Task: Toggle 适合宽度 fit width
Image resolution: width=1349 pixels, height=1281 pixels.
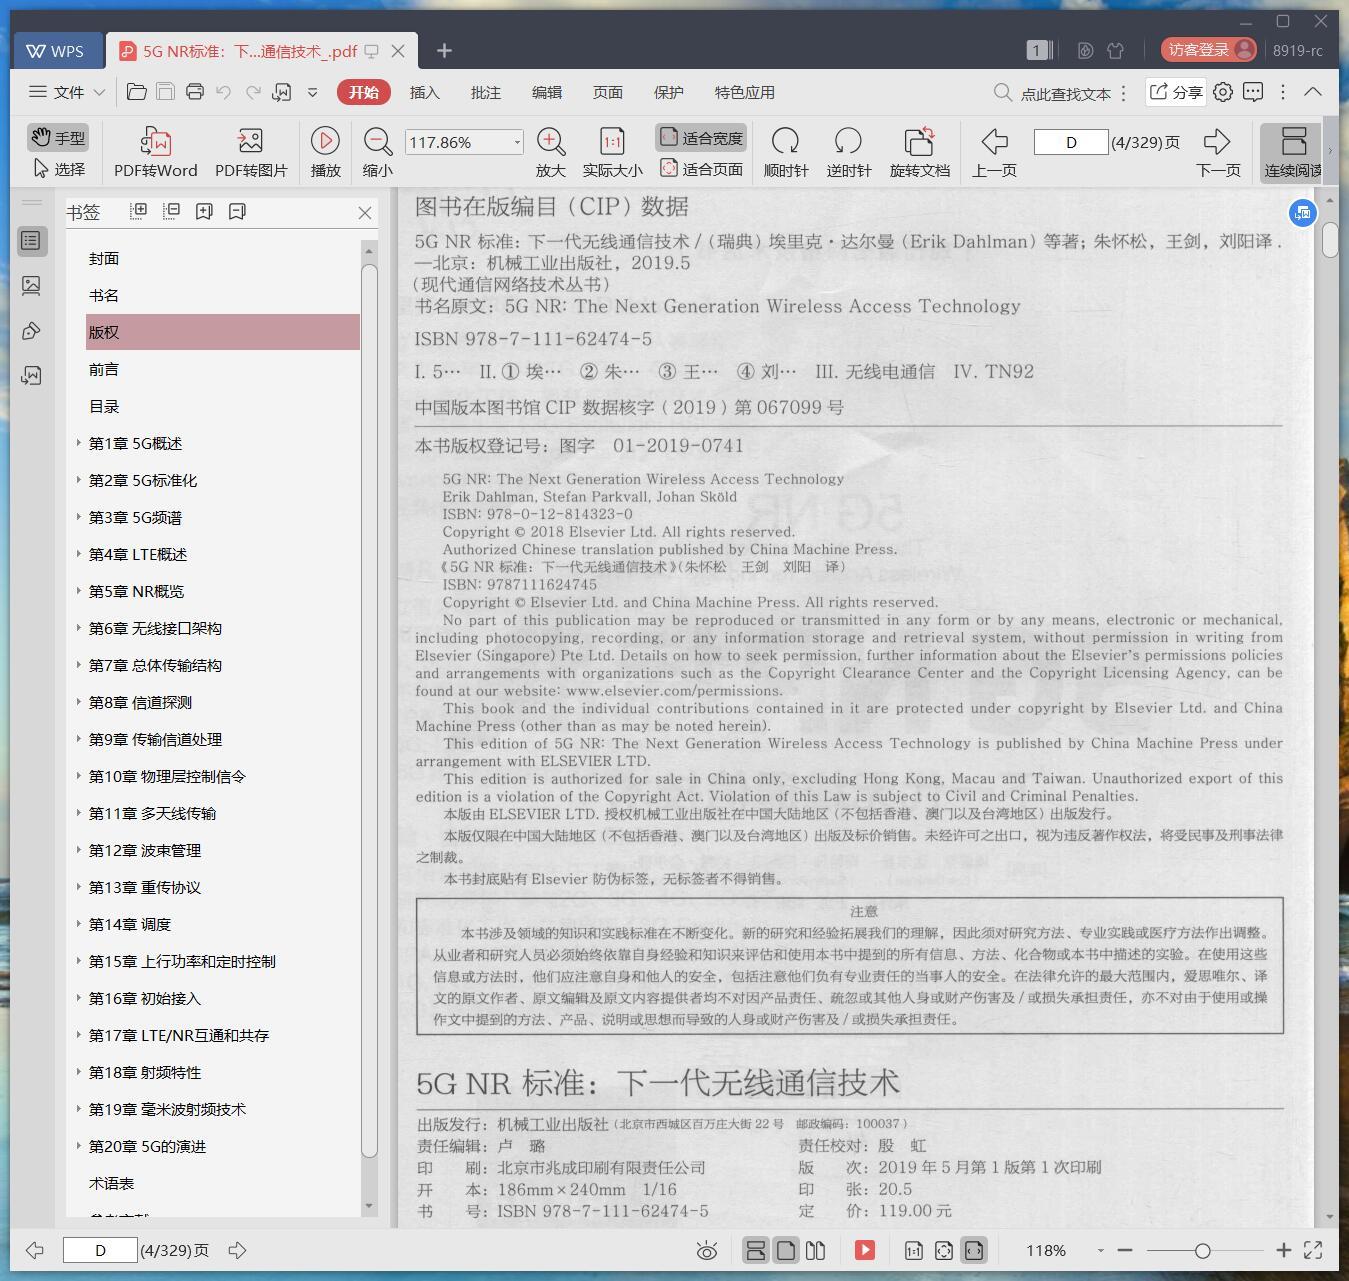Action: (701, 138)
